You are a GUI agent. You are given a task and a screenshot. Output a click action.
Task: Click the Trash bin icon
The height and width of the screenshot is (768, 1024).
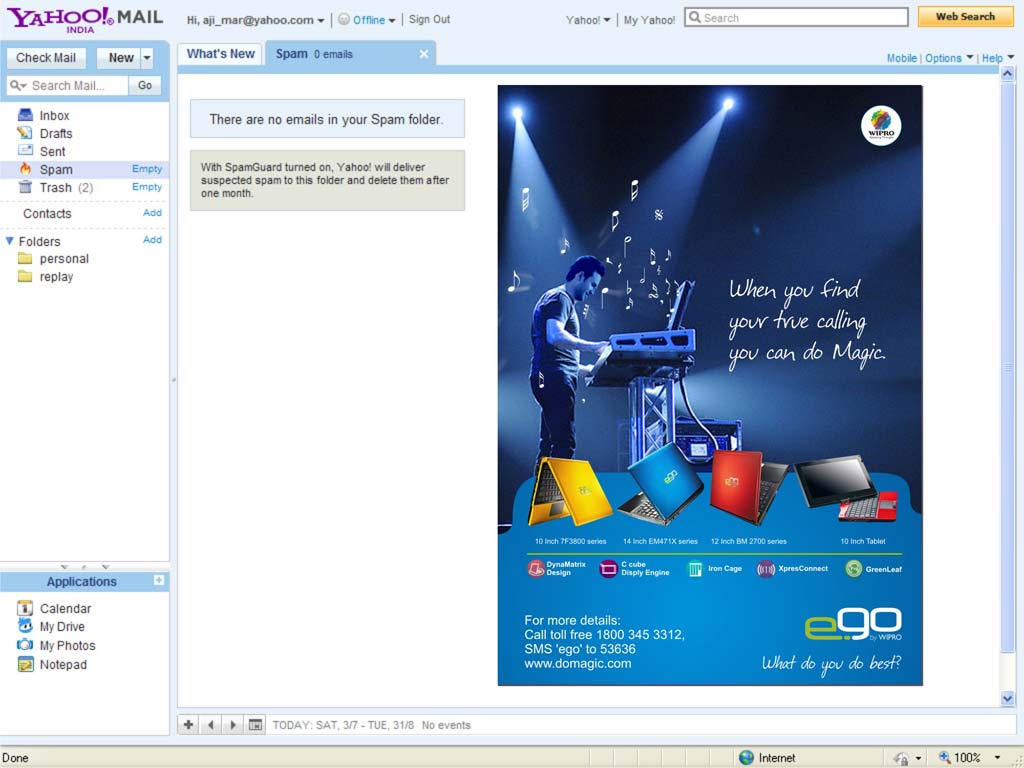point(25,187)
